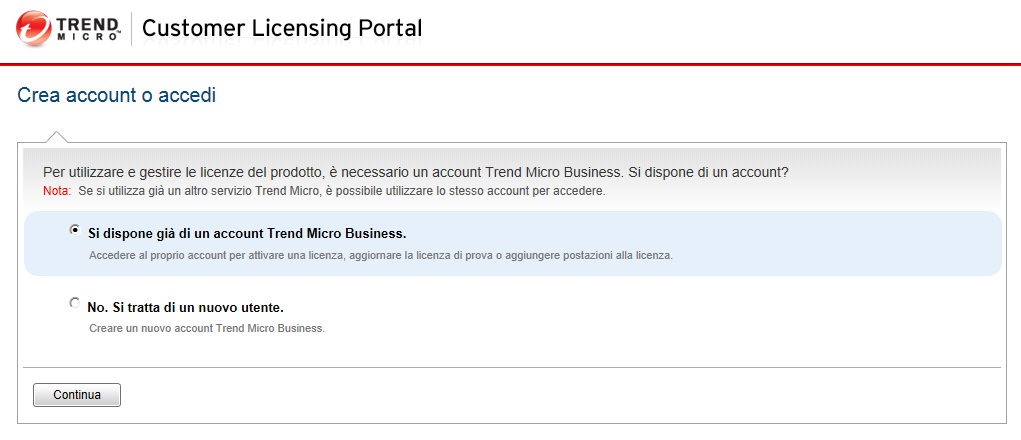Click label 'Si dispone già di un account'
This screenshot has width=1021, height=440.
tap(247, 234)
